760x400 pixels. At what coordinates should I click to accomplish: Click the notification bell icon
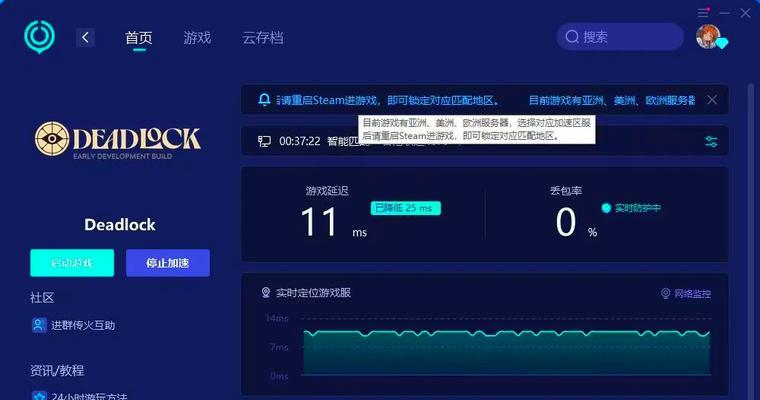click(264, 100)
